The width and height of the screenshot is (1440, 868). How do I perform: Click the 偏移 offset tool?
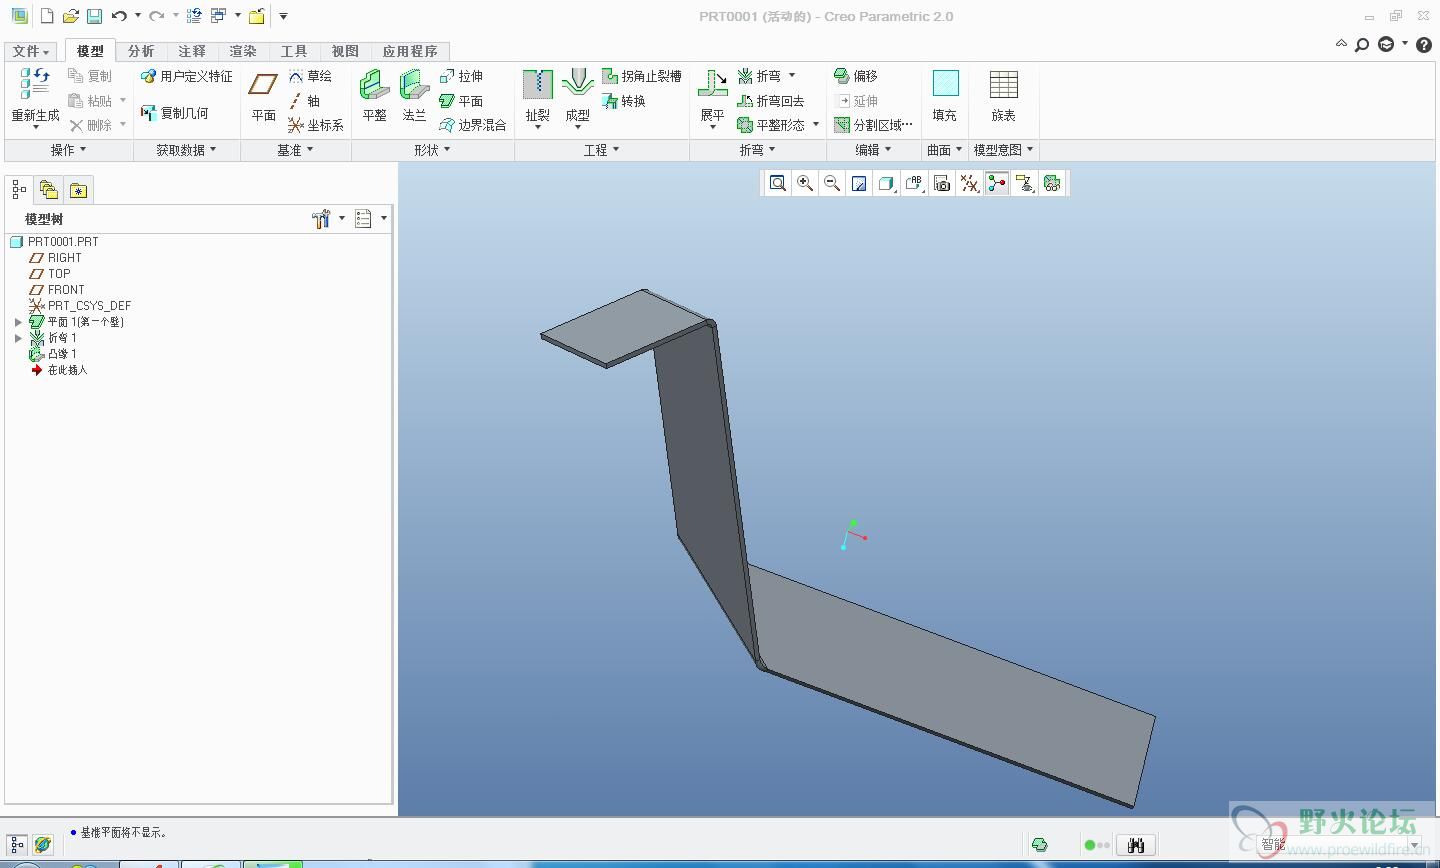pos(856,76)
